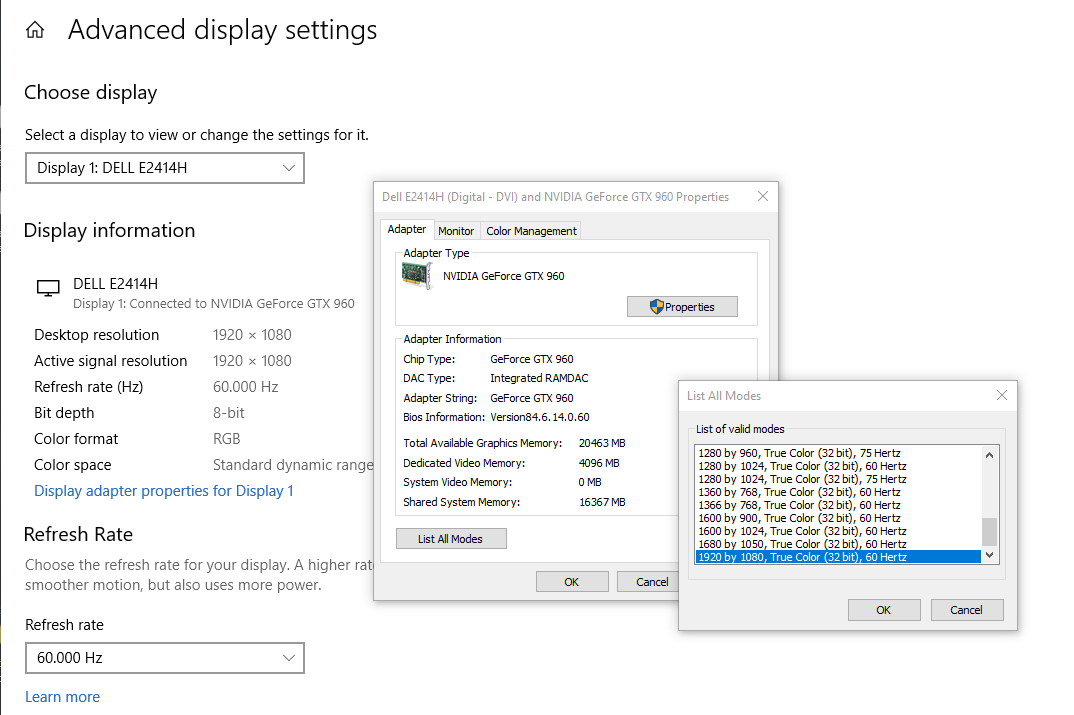Screen dimensions: 1074x715
Task: Select mode 1600 by 1024, 60 Hertz
Action: click(838, 531)
